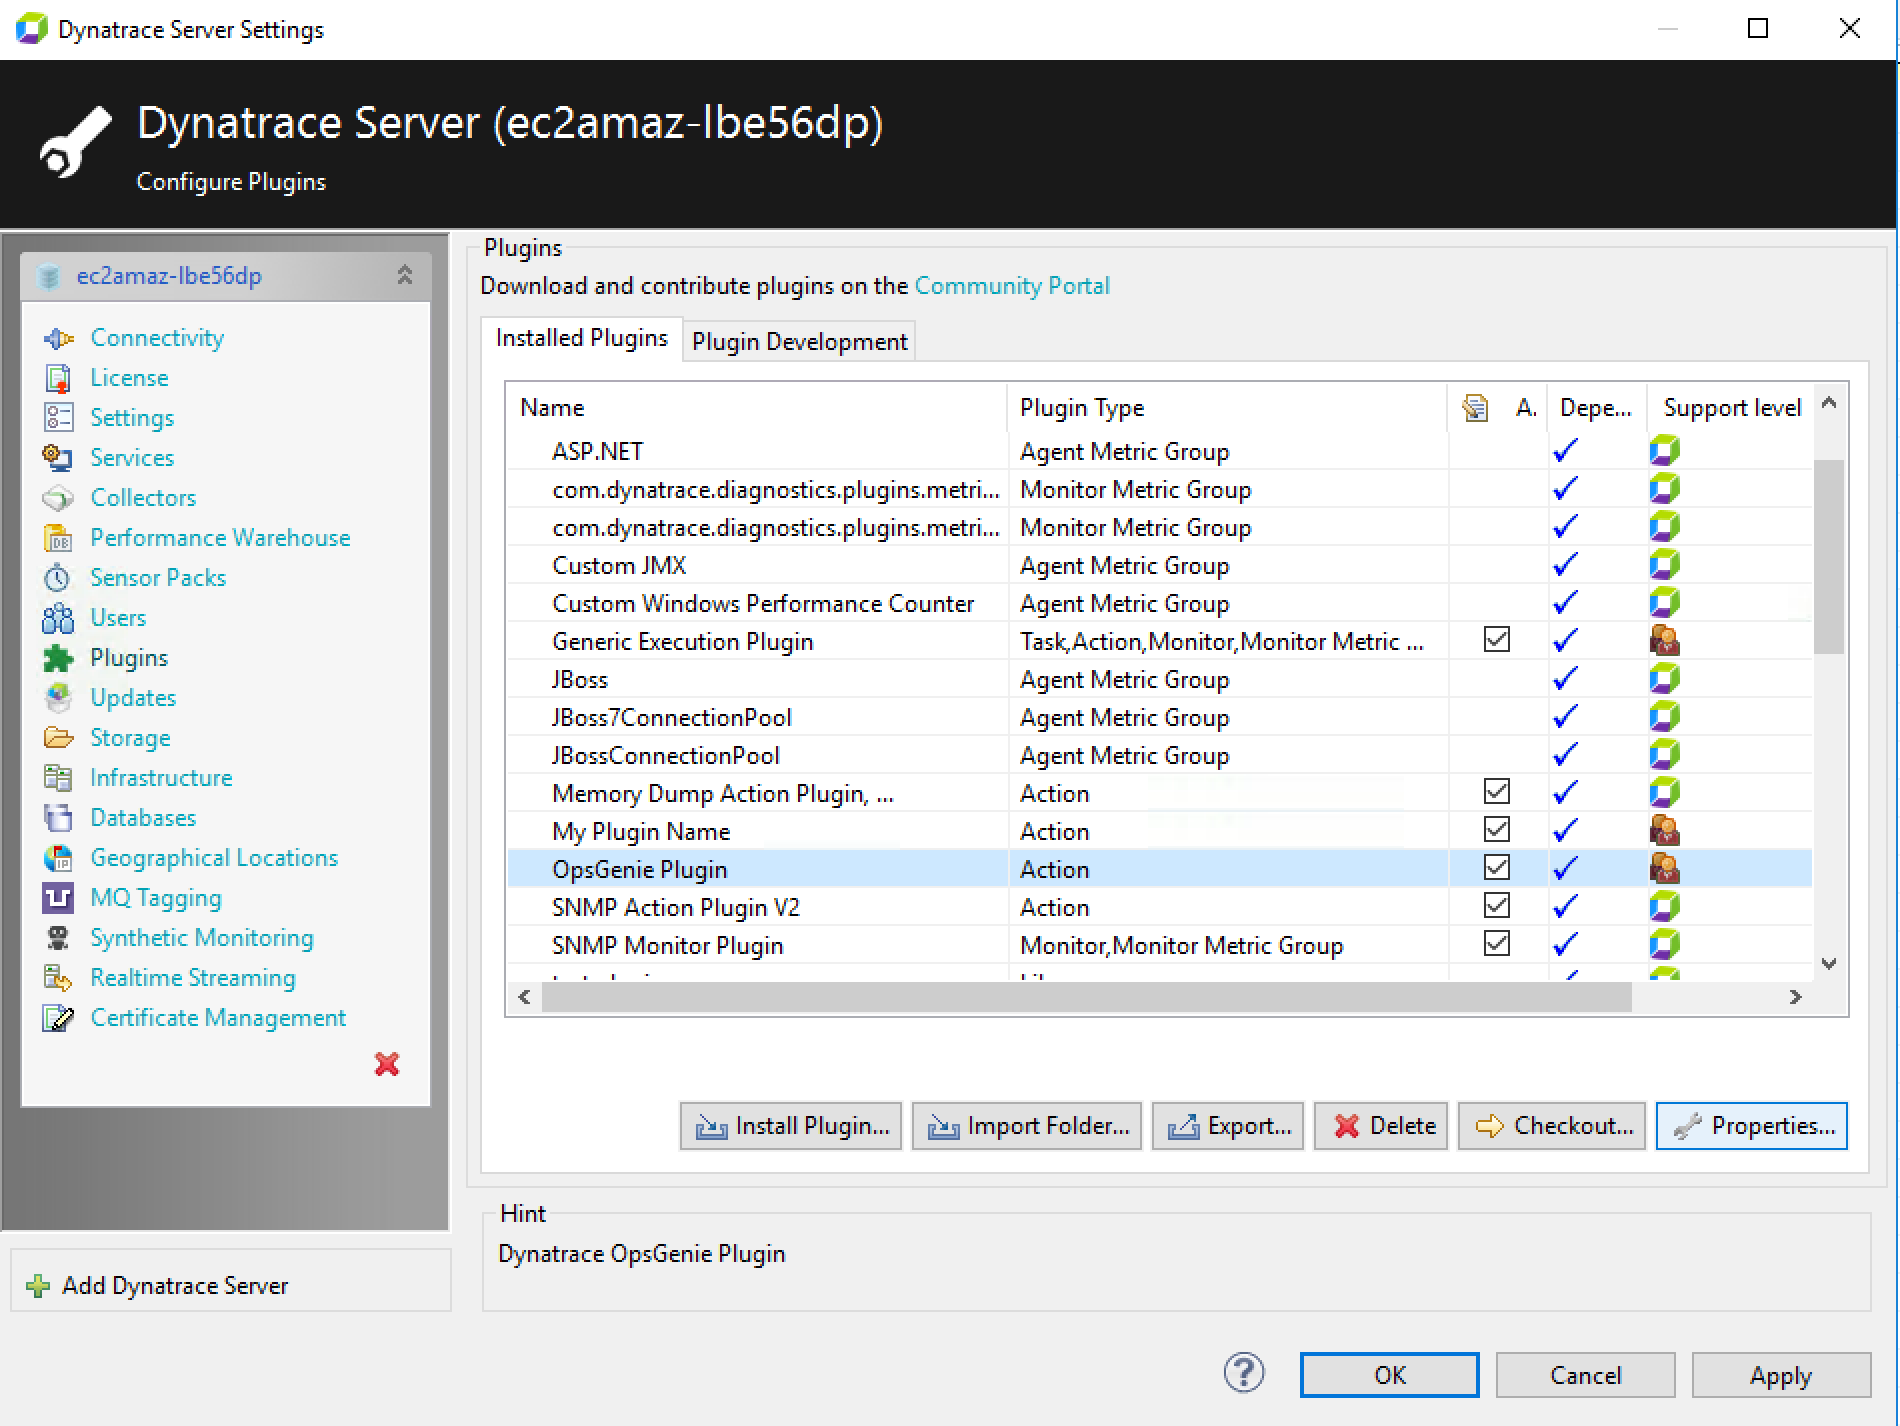This screenshot has height=1426, width=1900.
Task: Click the Checkout... button
Action: tap(1552, 1126)
